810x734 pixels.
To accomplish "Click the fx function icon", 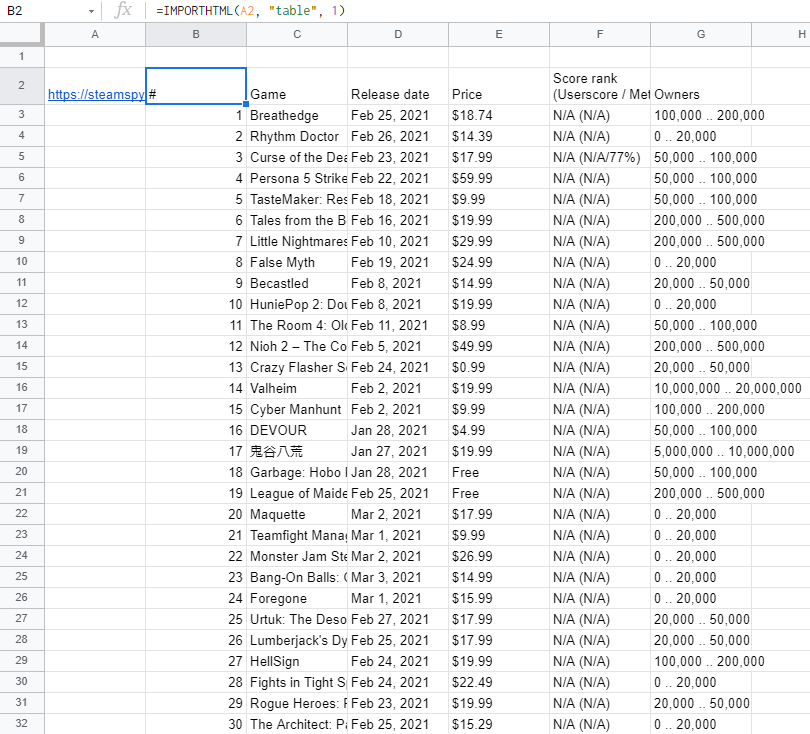I will click(123, 10).
